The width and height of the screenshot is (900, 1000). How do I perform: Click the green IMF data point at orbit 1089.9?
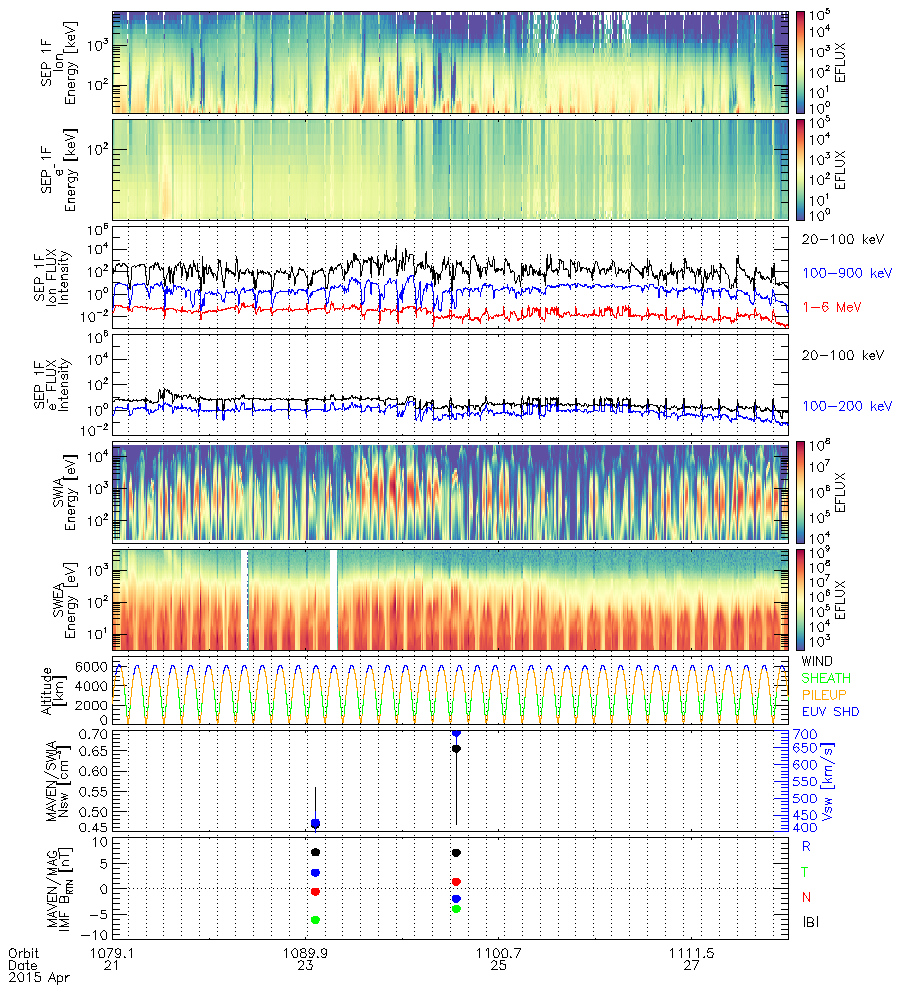tap(315, 919)
